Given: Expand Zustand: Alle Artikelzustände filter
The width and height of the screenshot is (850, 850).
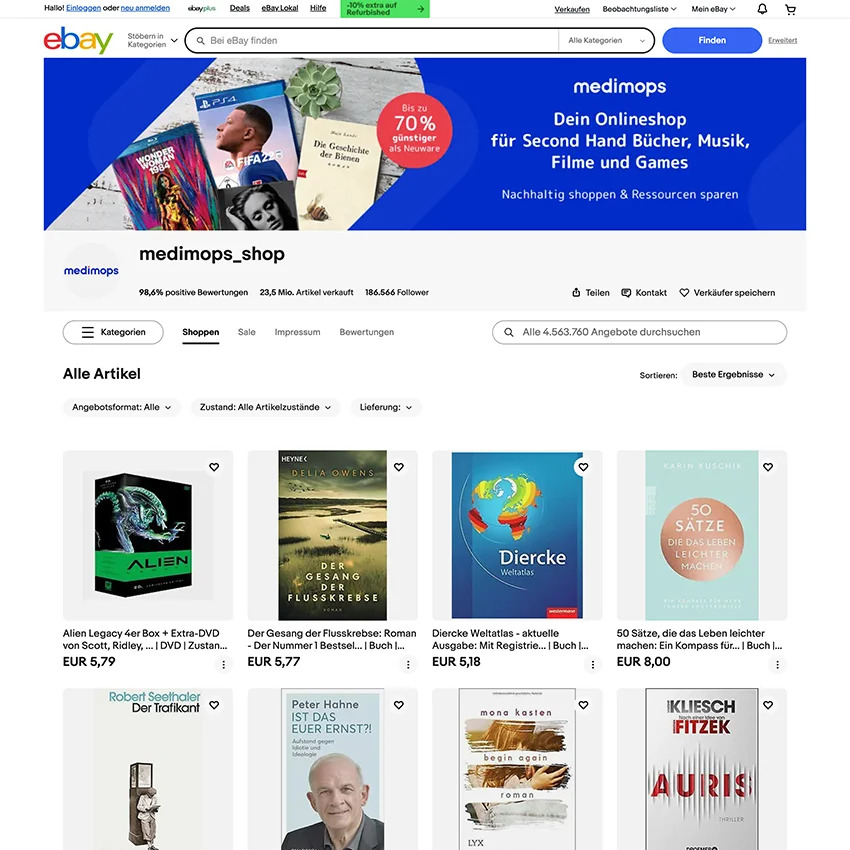Looking at the screenshot, I should pos(265,407).
